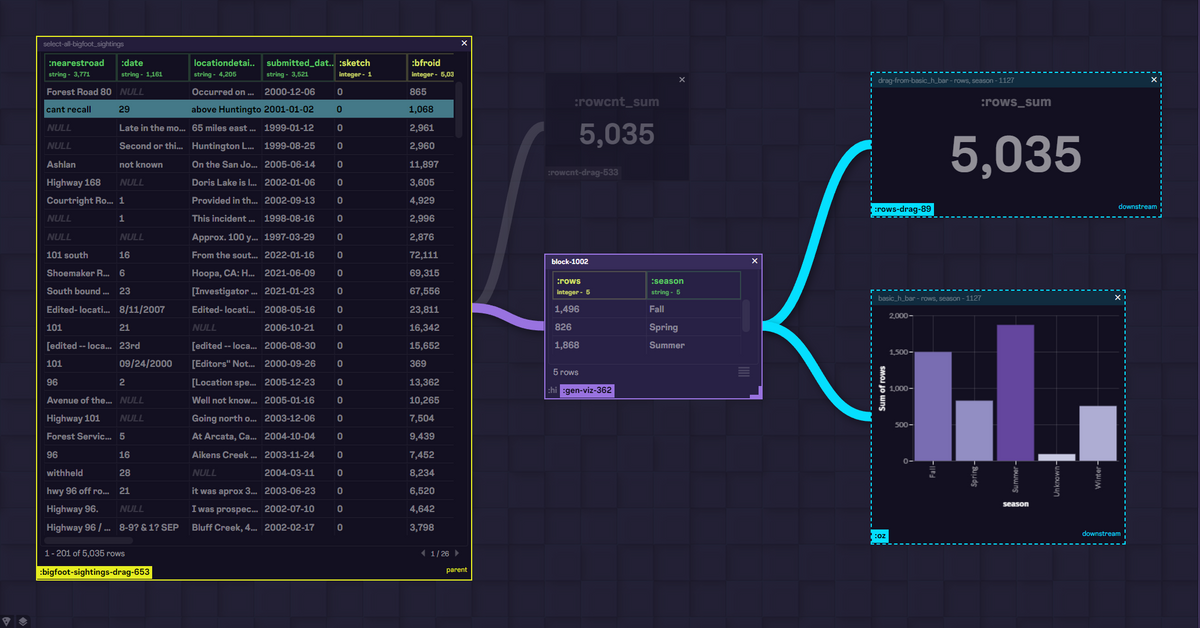
Task: Click the resize corner handle of block-1002
Action: point(757,394)
